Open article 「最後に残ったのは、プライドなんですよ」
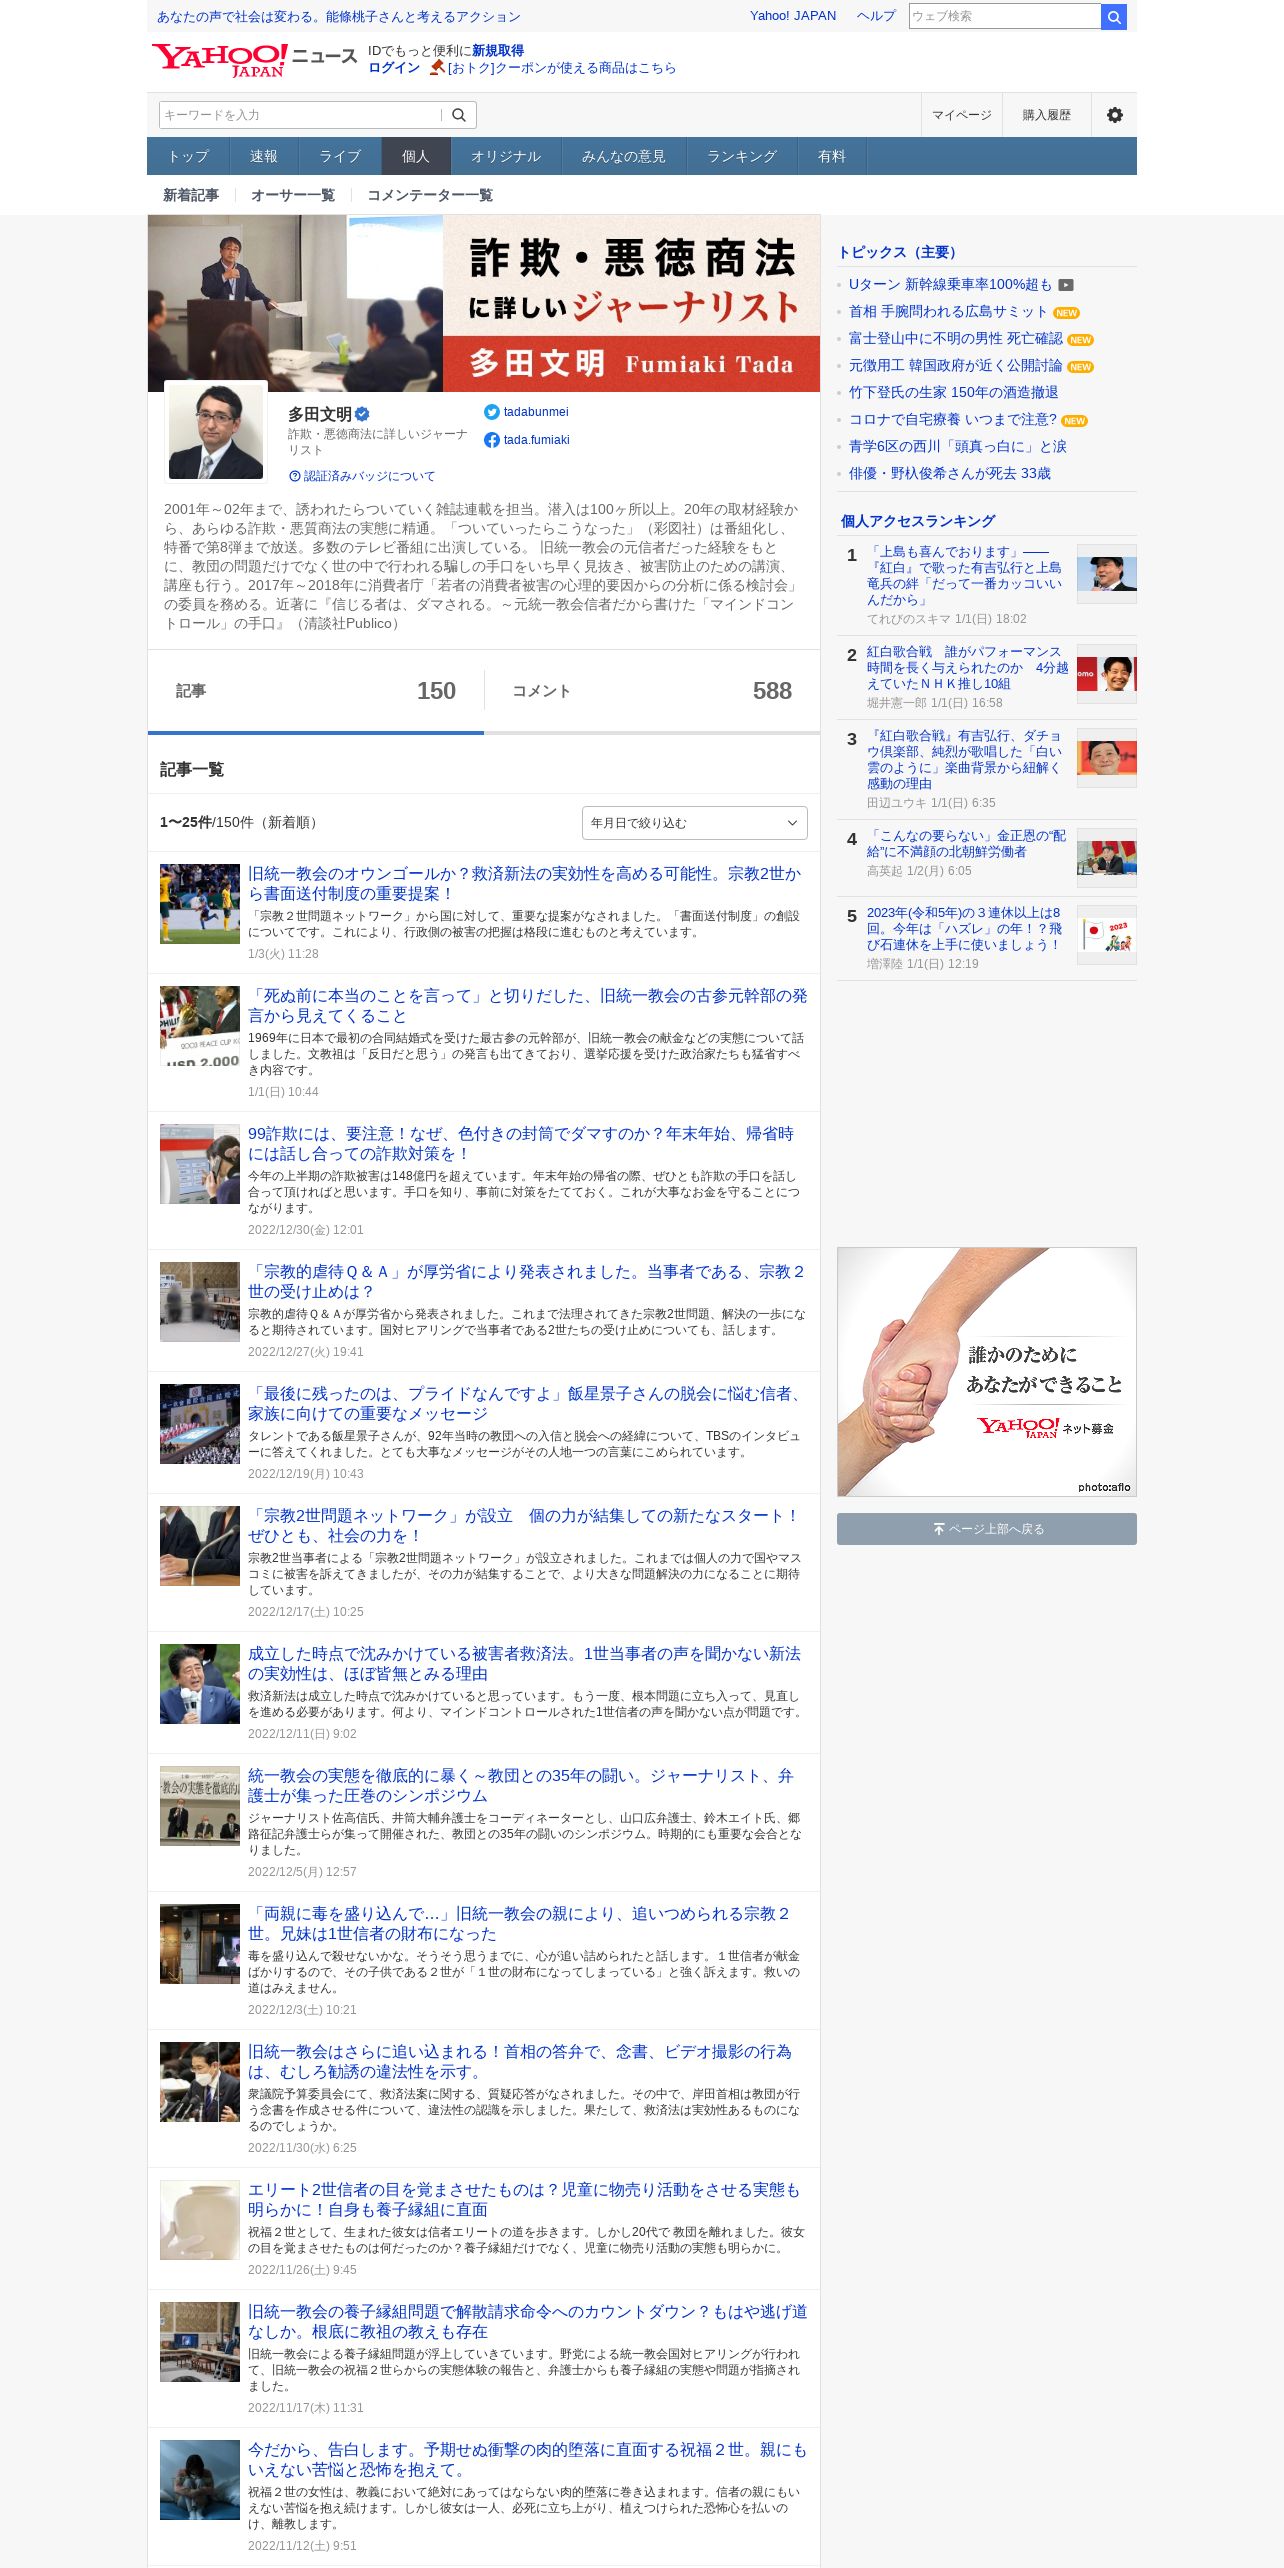This screenshot has height=2568, width=1284. click(527, 1404)
